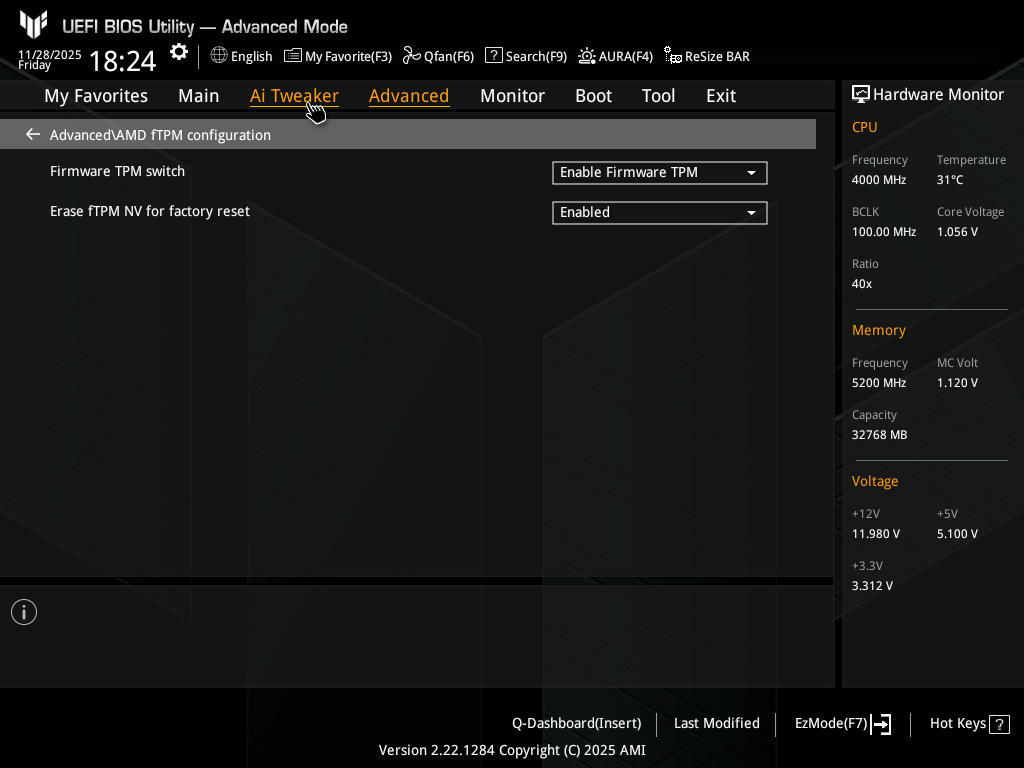Select the My Favorites tab
This screenshot has height=768, width=1024.
tap(96, 96)
